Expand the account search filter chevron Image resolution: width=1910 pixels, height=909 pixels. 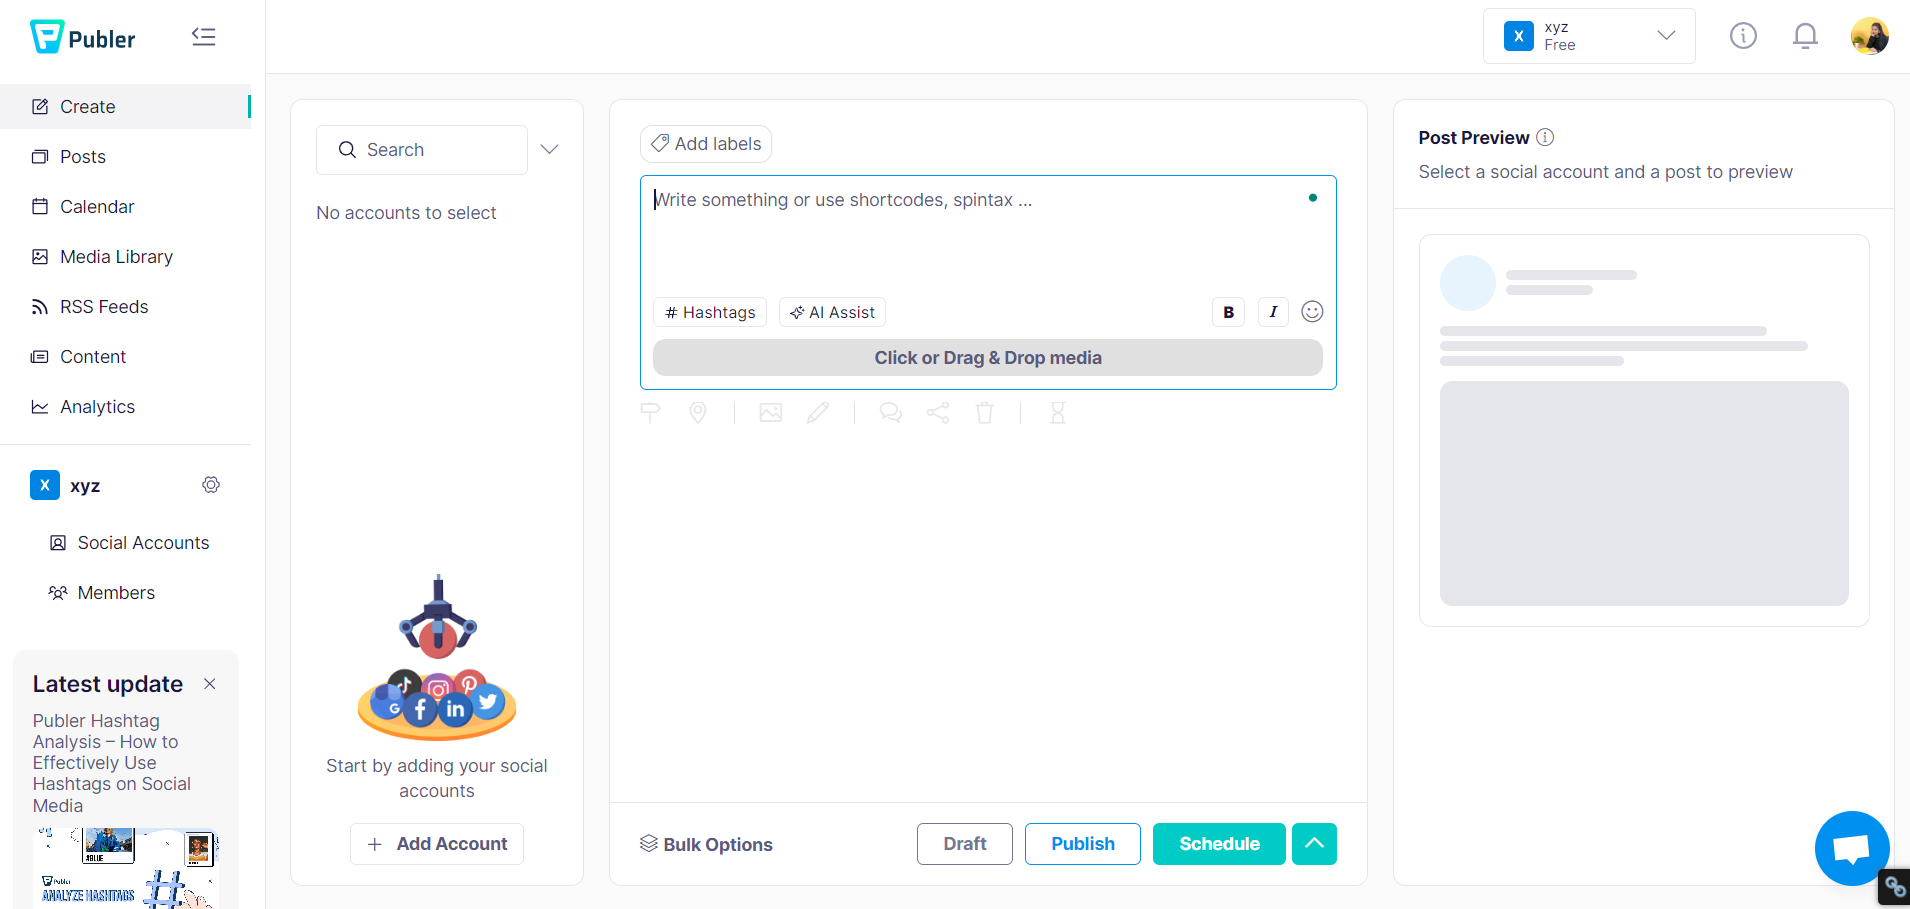tap(550, 149)
